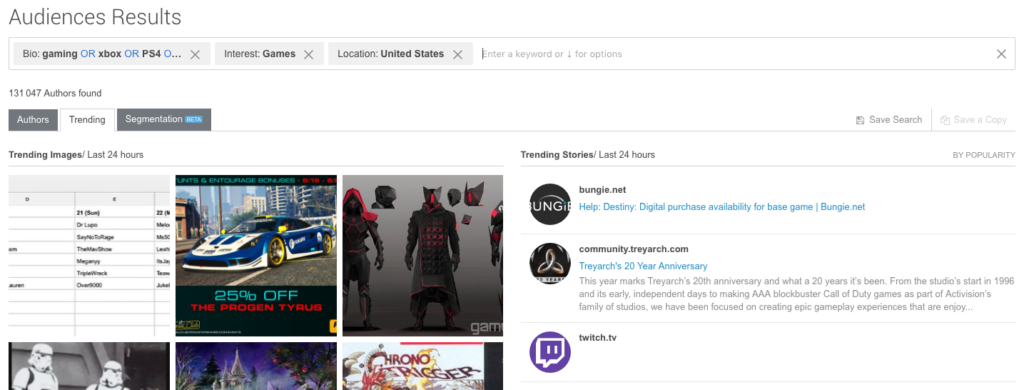The width and height of the screenshot is (1024, 390).
Task: Open the Chrono Trigger trending image
Action: (x=423, y=366)
